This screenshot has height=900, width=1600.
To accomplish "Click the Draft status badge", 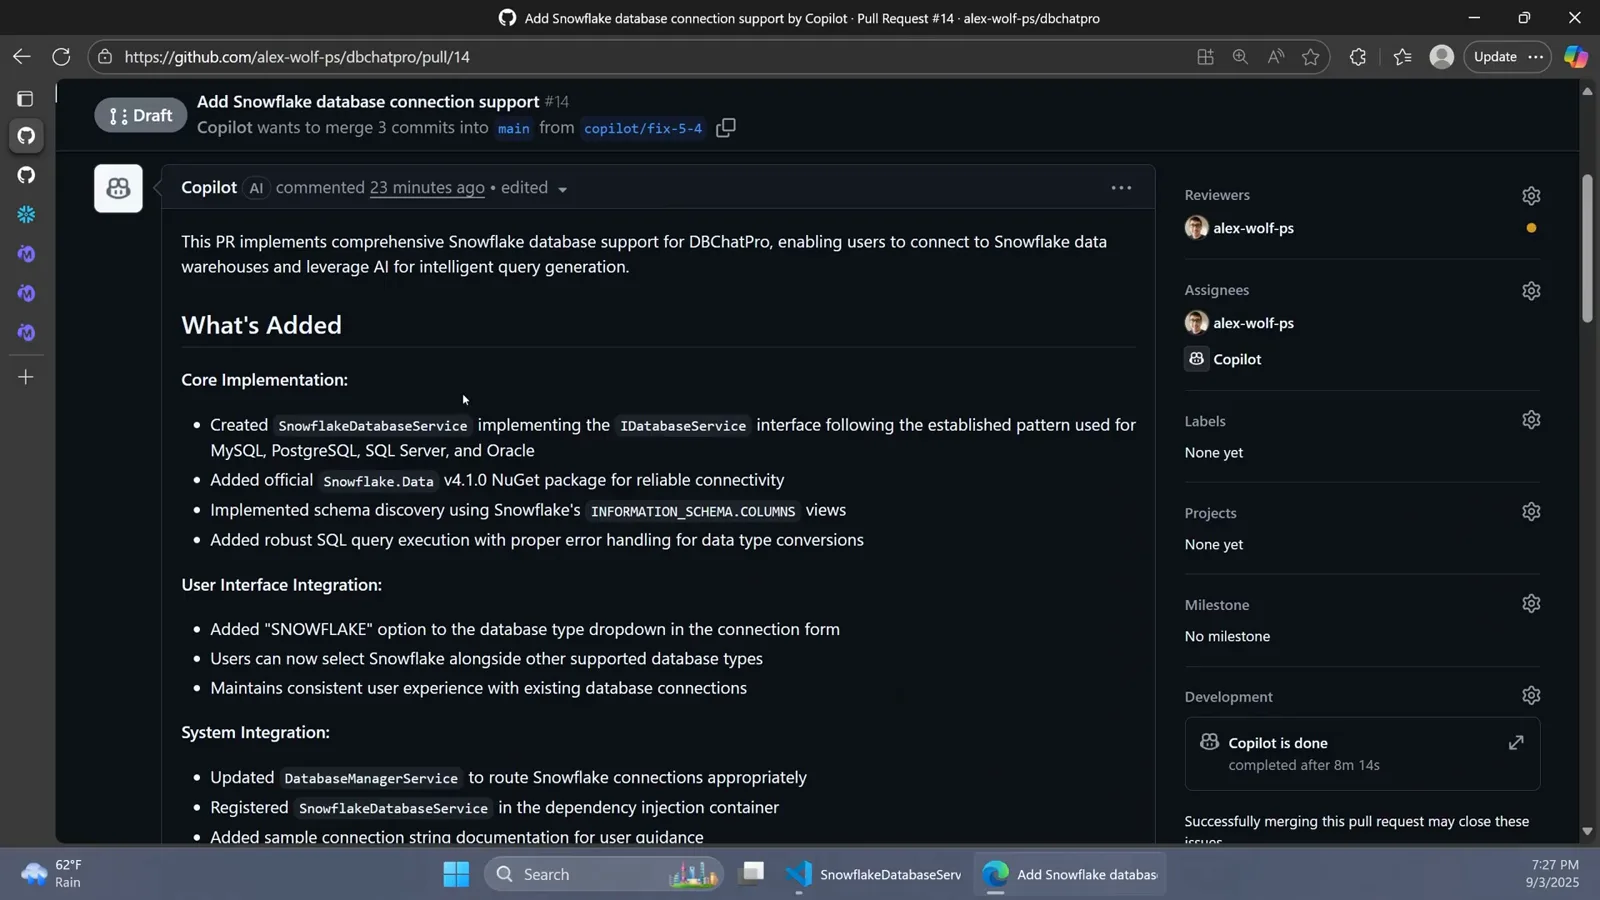I will pyautogui.click(x=141, y=115).
